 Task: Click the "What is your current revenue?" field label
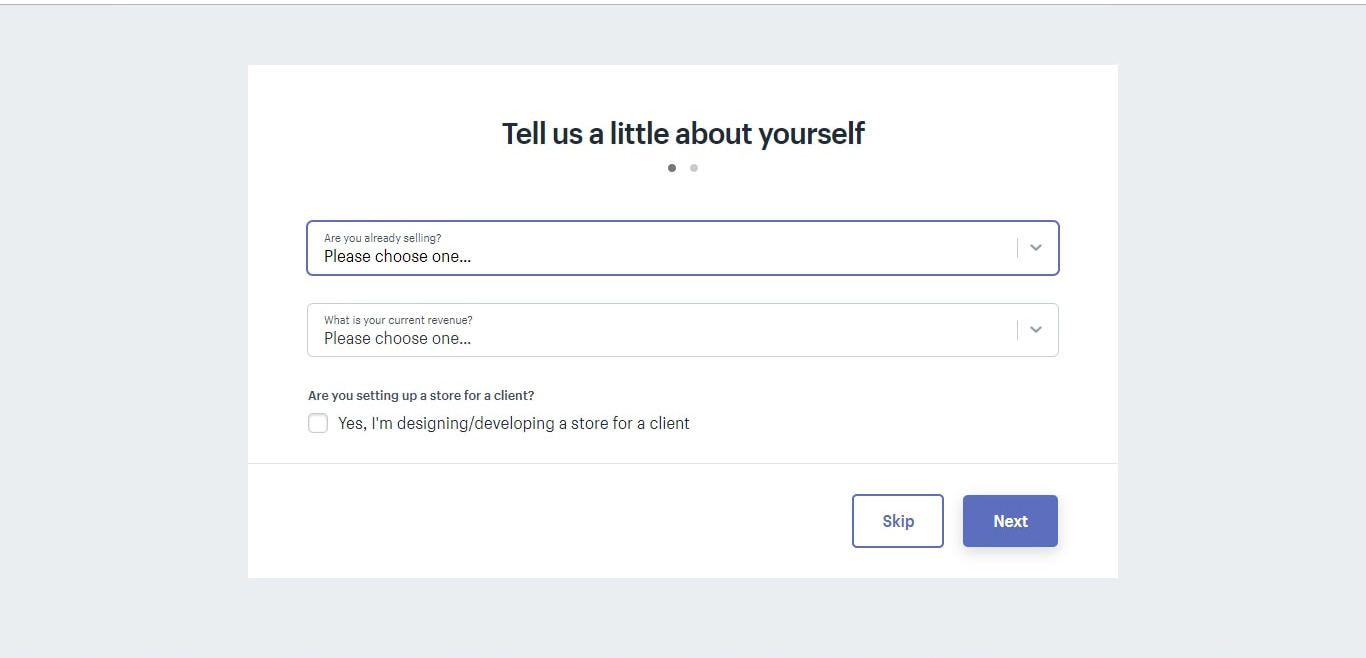398,320
